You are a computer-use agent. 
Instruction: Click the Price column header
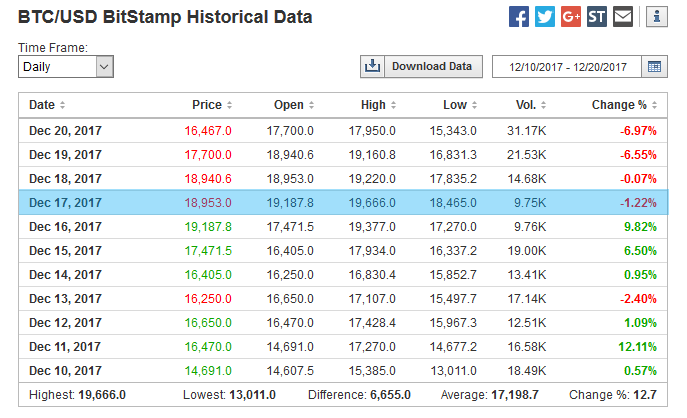click(x=207, y=105)
